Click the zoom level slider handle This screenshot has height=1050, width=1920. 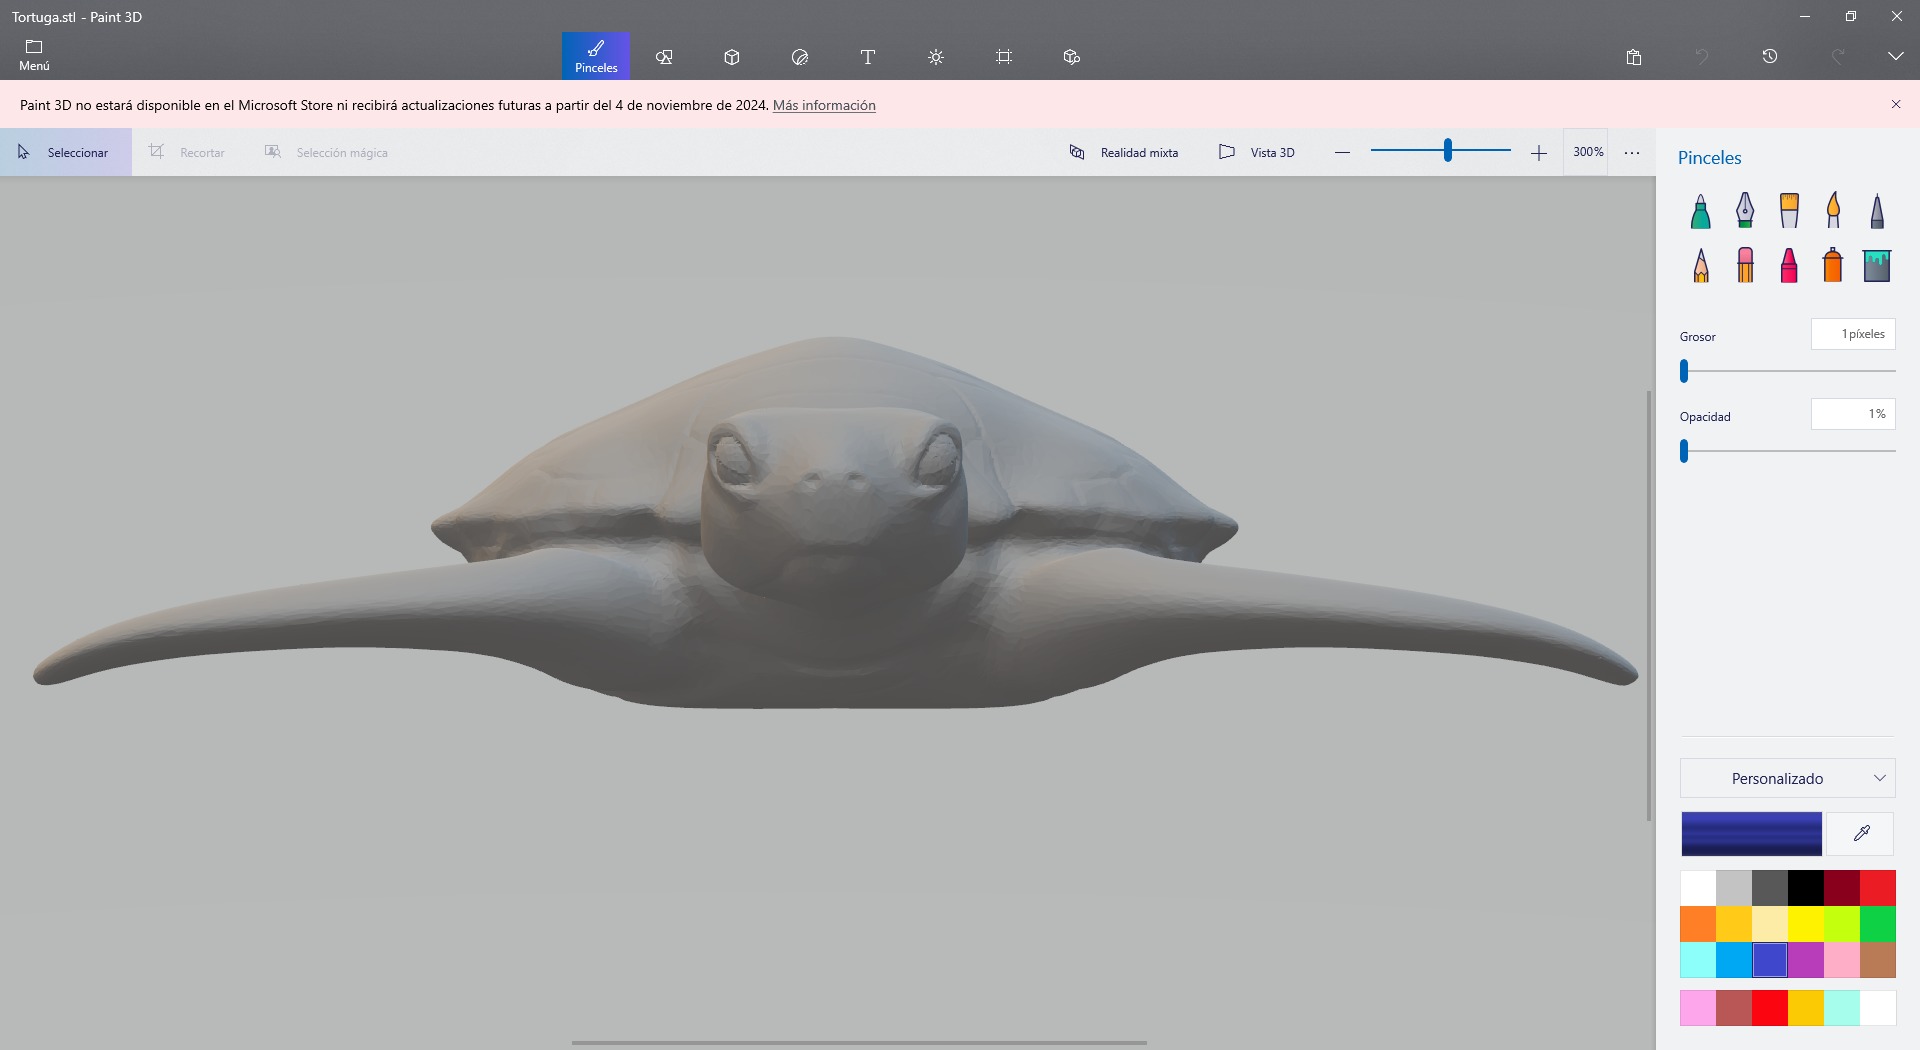(1447, 151)
